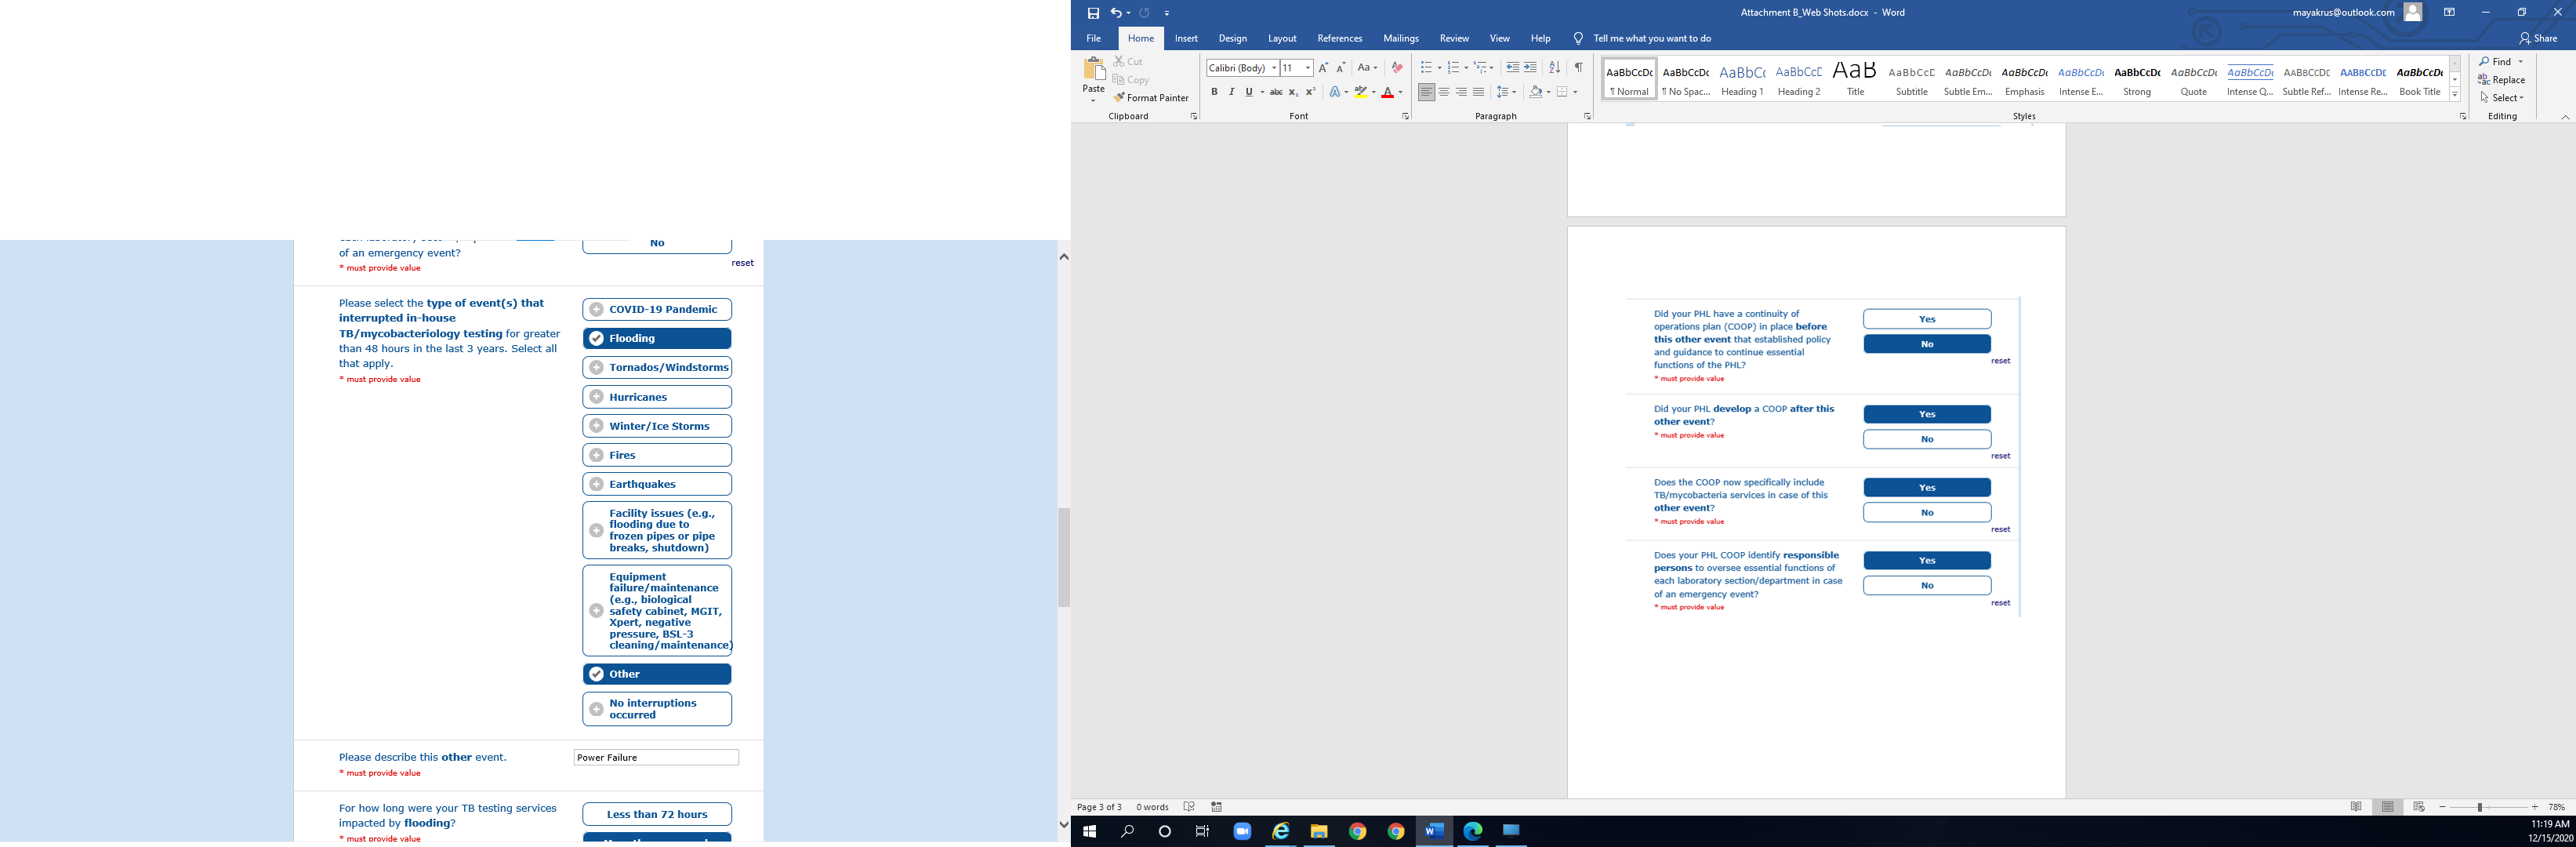Center align the paragraph text

coord(1444,92)
